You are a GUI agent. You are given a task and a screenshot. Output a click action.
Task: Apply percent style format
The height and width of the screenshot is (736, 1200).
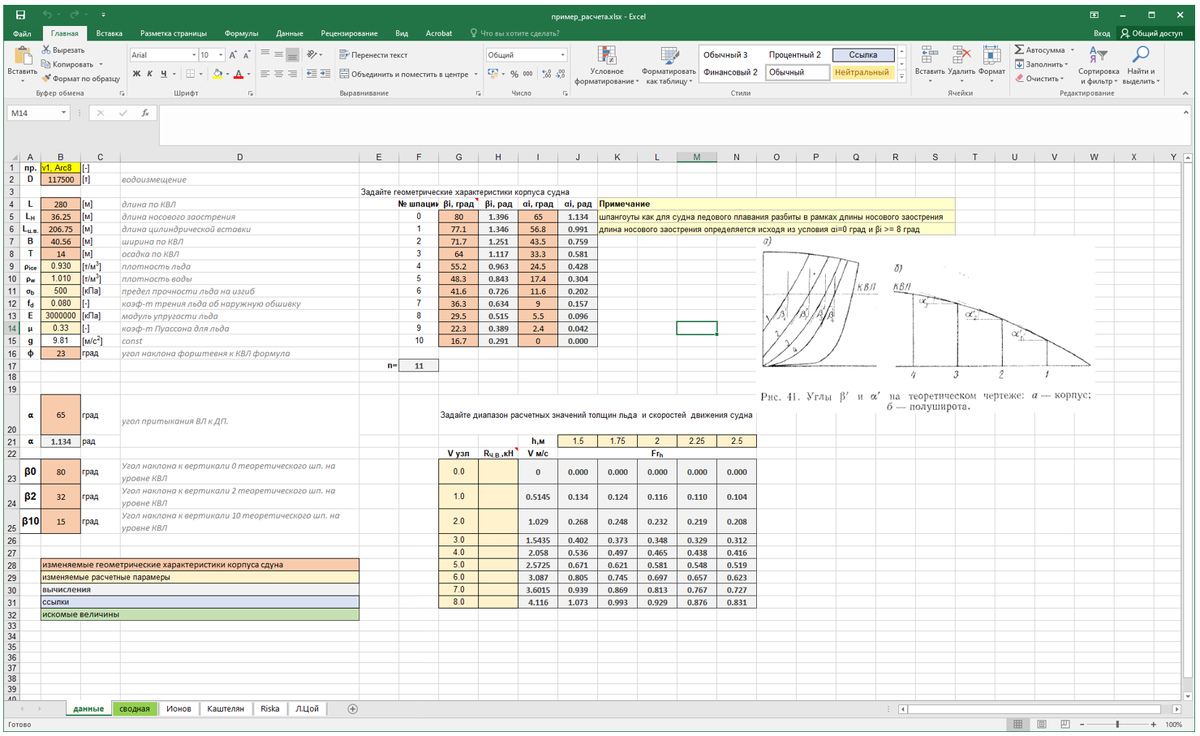pyautogui.click(x=514, y=74)
